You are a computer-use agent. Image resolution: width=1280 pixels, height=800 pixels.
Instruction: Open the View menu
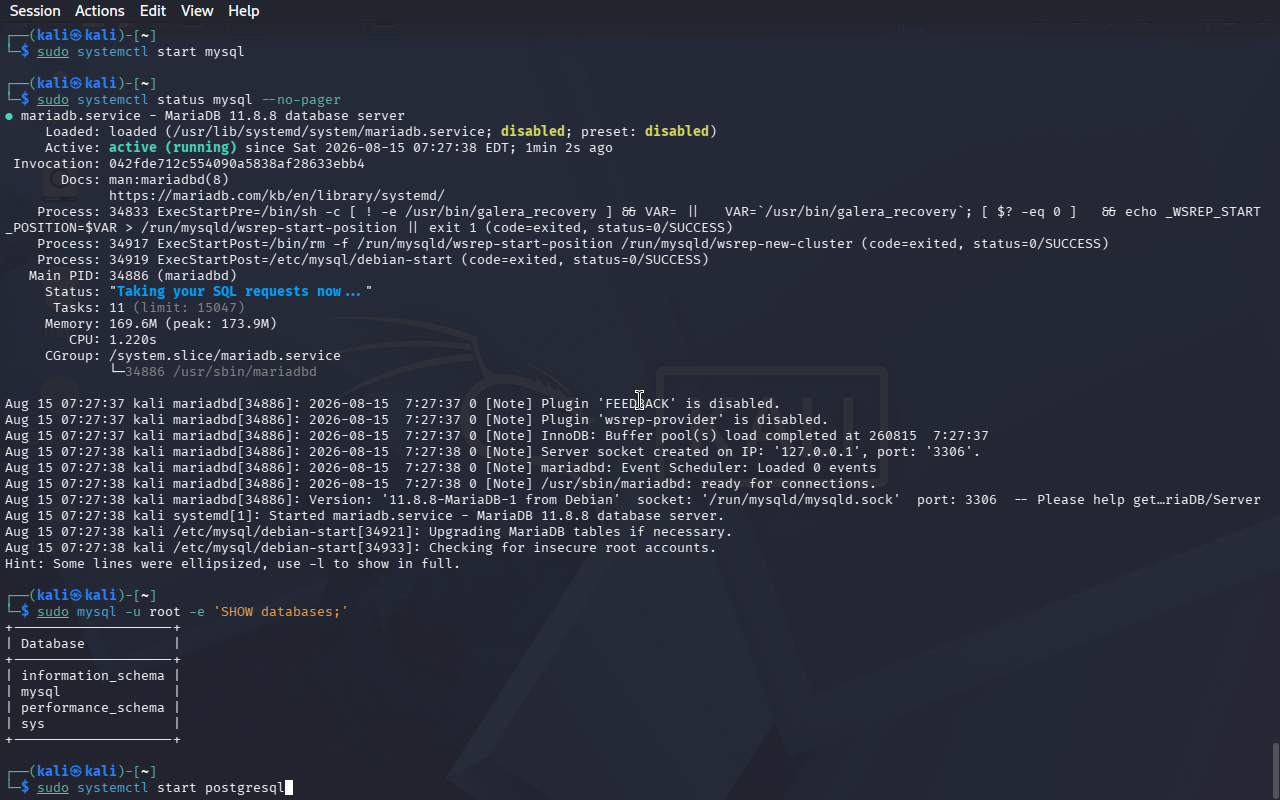(x=197, y=11)
